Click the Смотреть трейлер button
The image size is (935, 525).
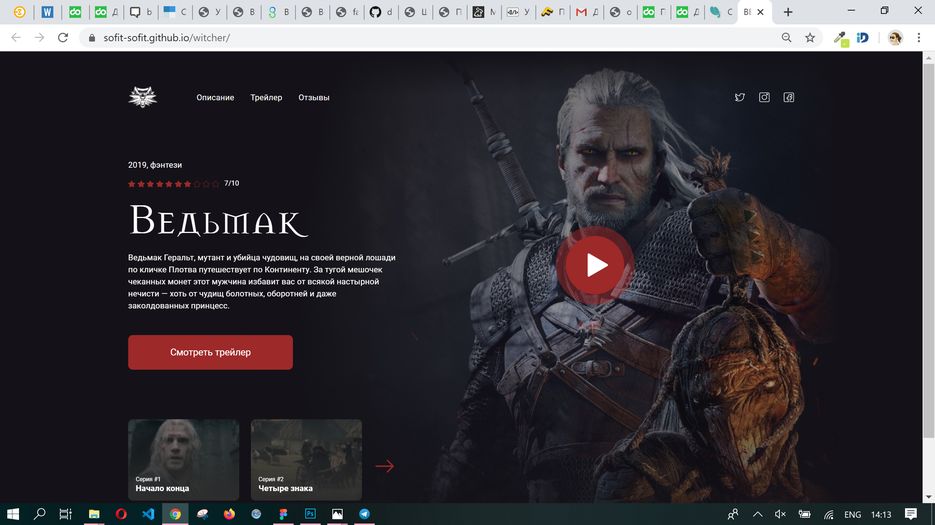pyautogui.click(x=210, y=352)
